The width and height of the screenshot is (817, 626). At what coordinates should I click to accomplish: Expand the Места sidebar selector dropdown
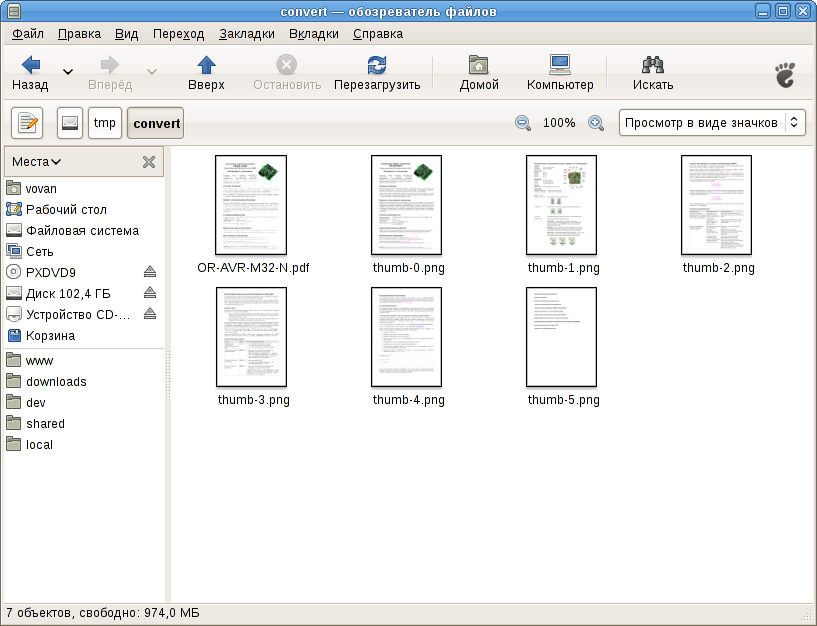37,161
